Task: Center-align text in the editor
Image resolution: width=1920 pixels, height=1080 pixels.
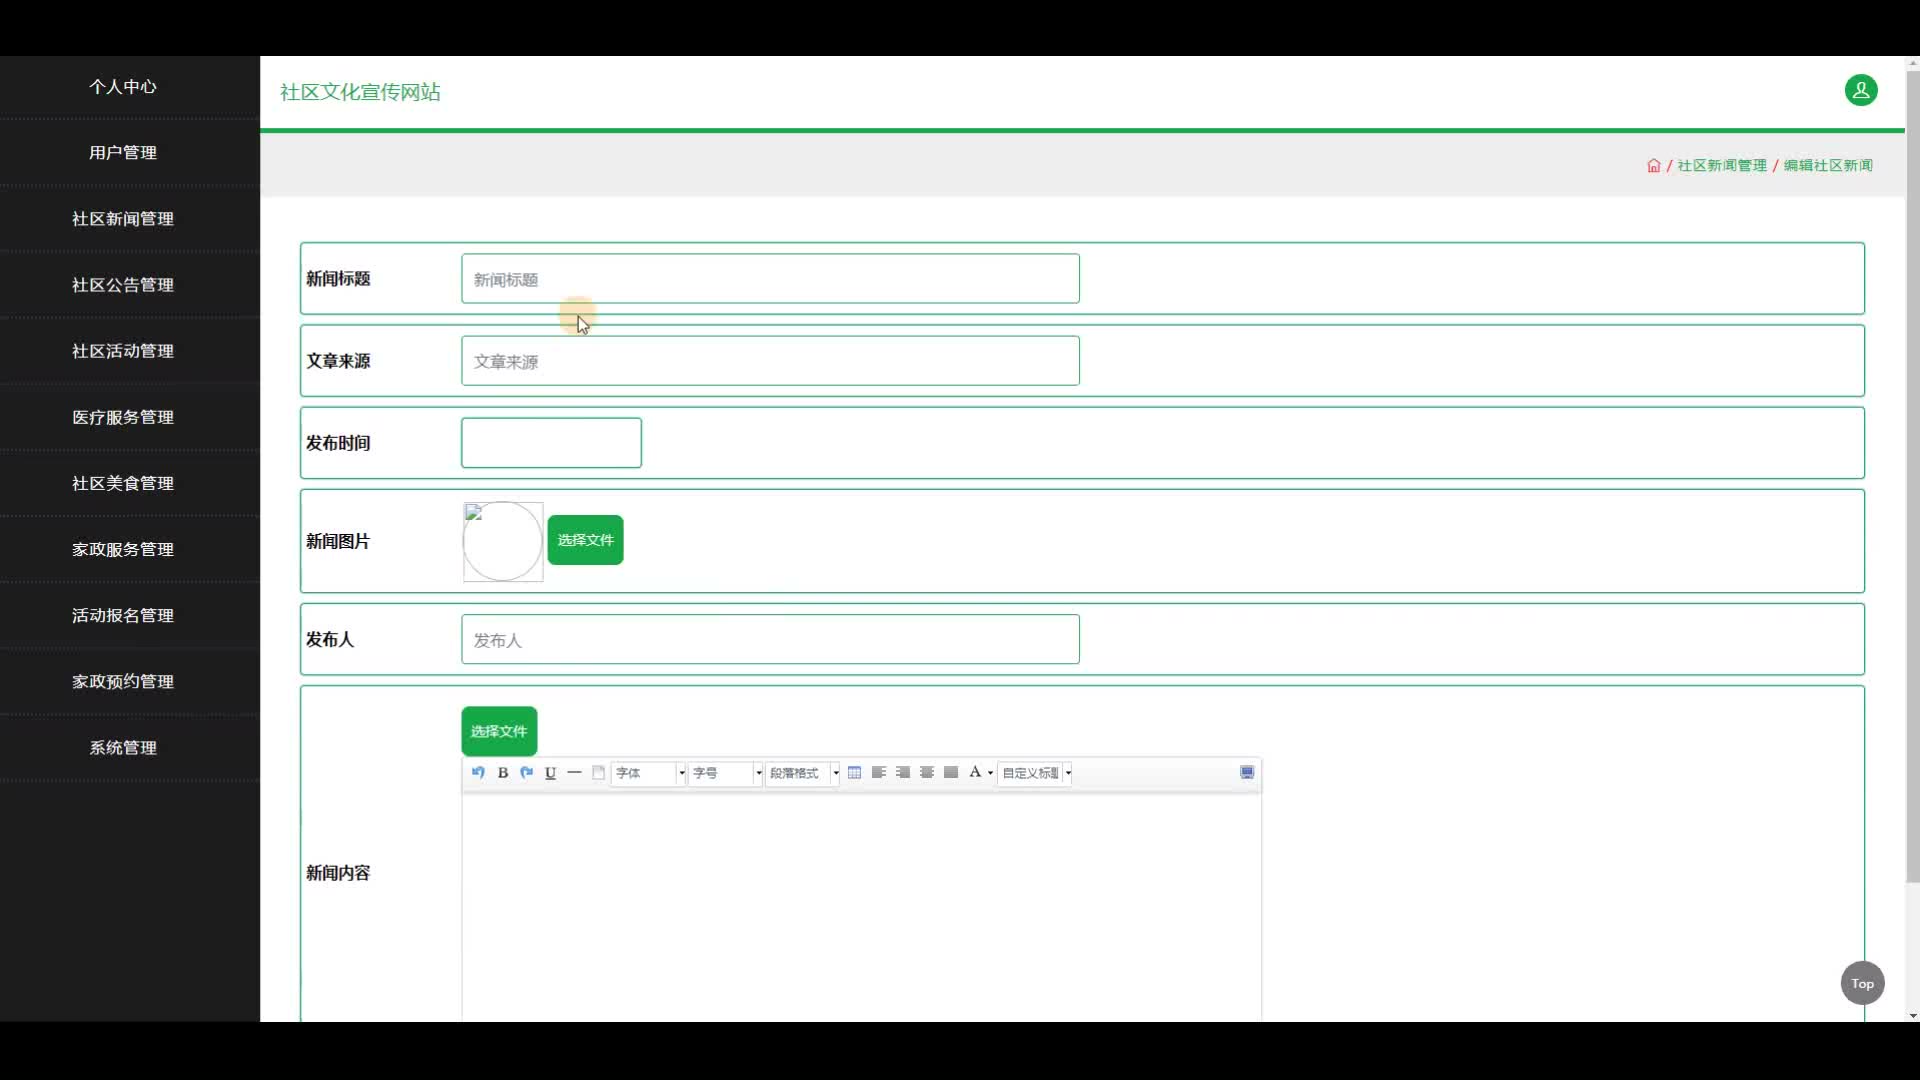Action: click(927, 772)
